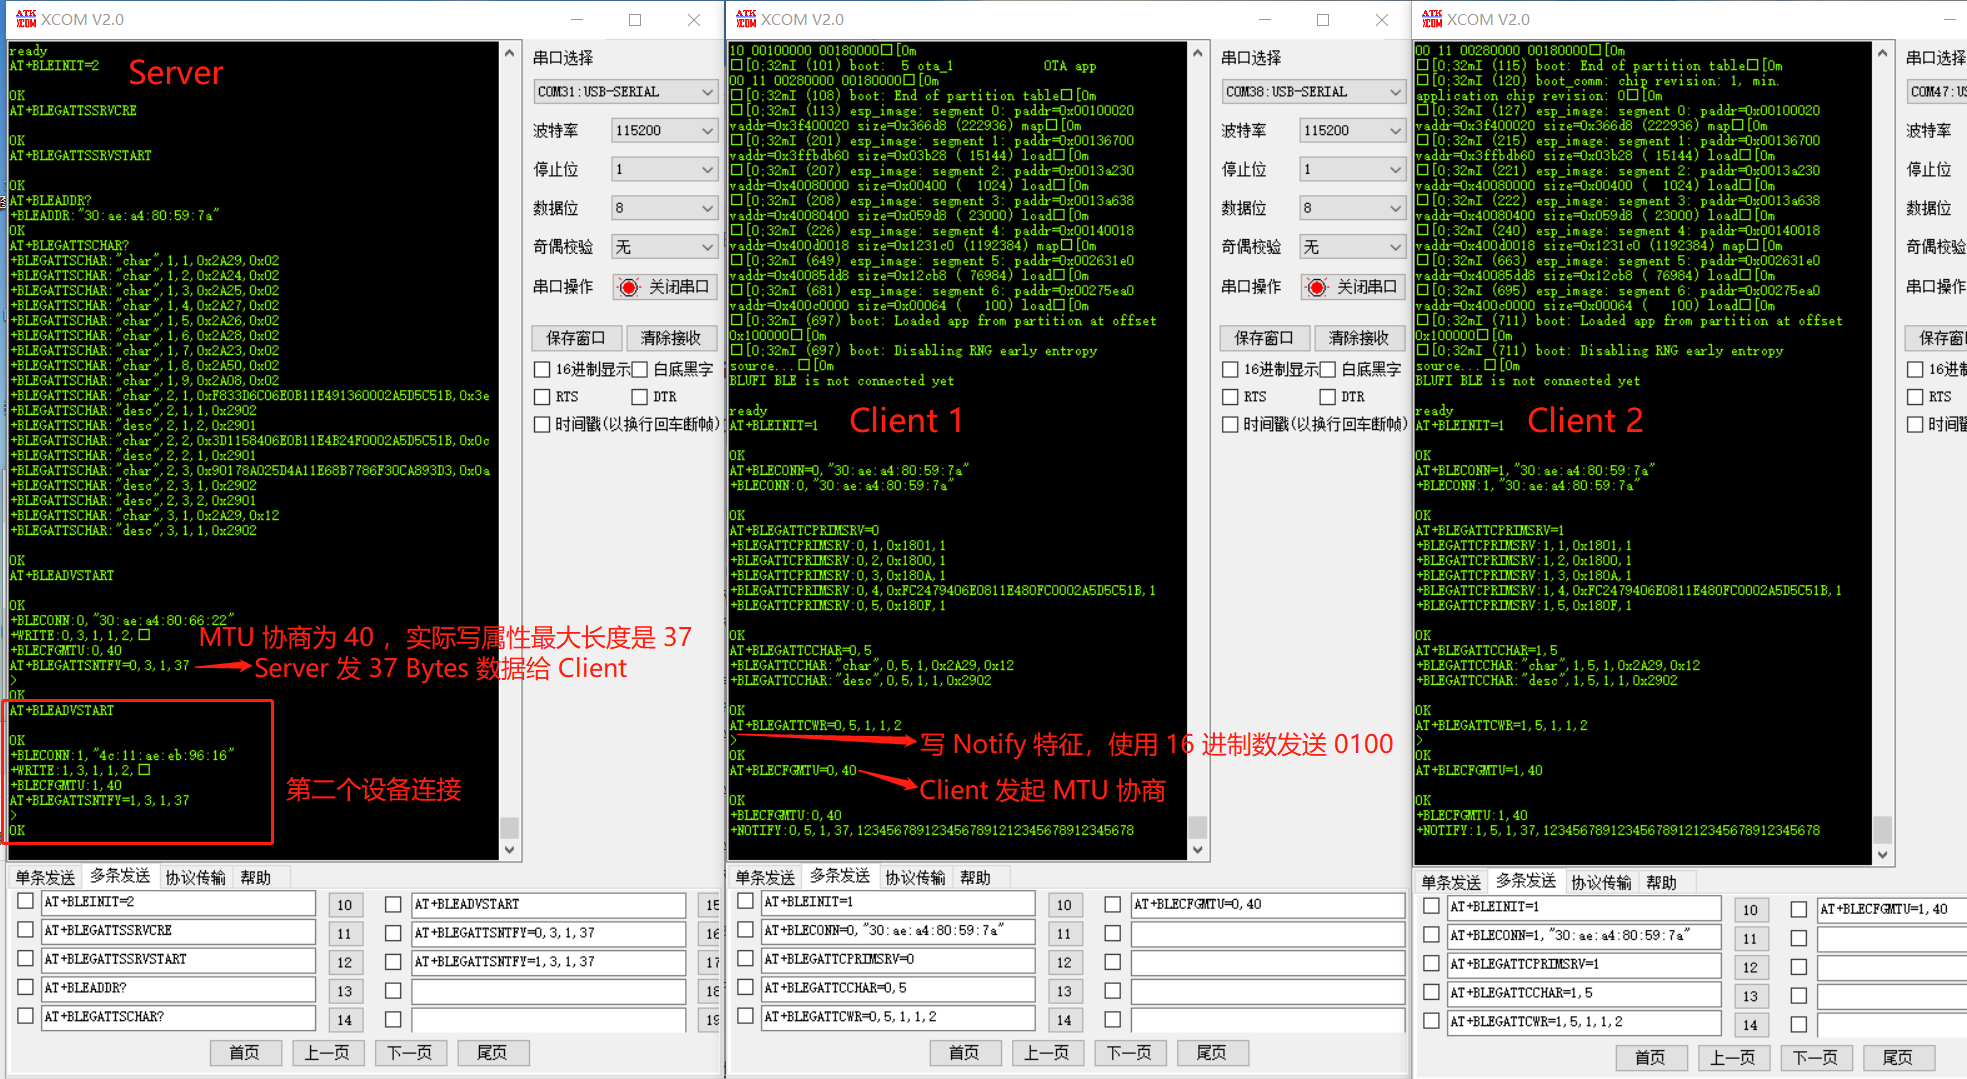Expand baud rate 115200 dropdown in Client 1 window
This screenshot has width=1967, height=1079.
(x=1353, y=131)
